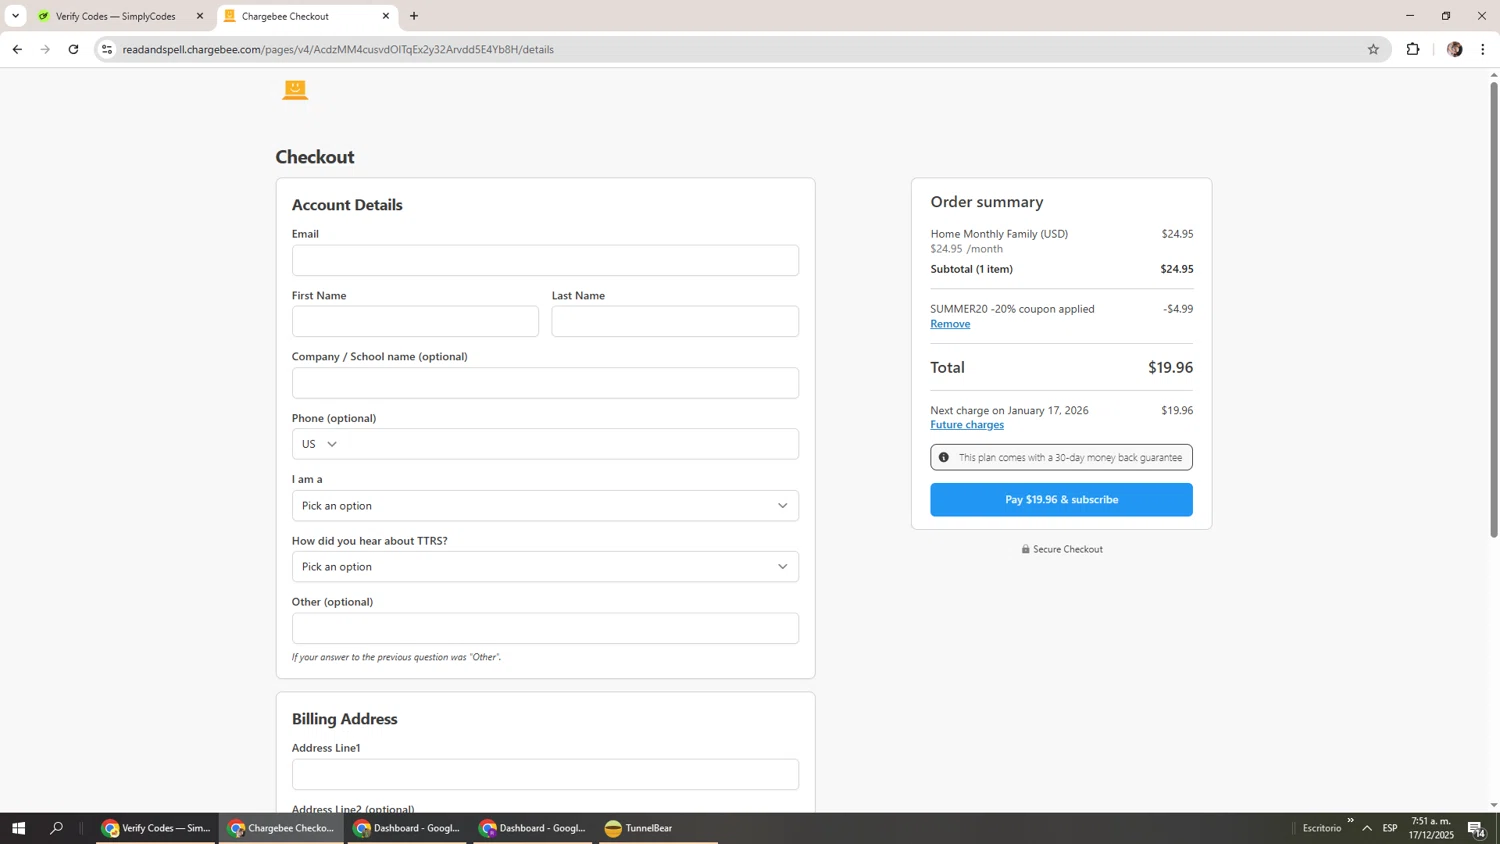Click the info icon beside money back guarantee
Screen dimensions: 1500x844
943,457
